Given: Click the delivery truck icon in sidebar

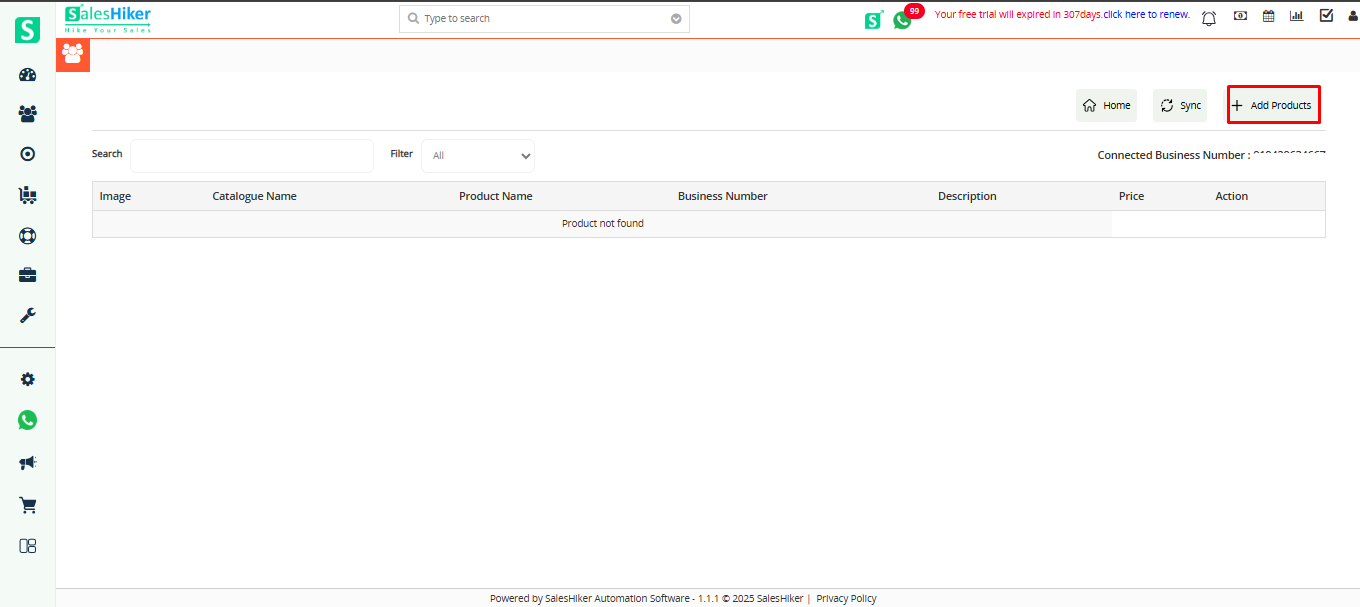Looking at the screenshot, I should [x=27, y=195].
